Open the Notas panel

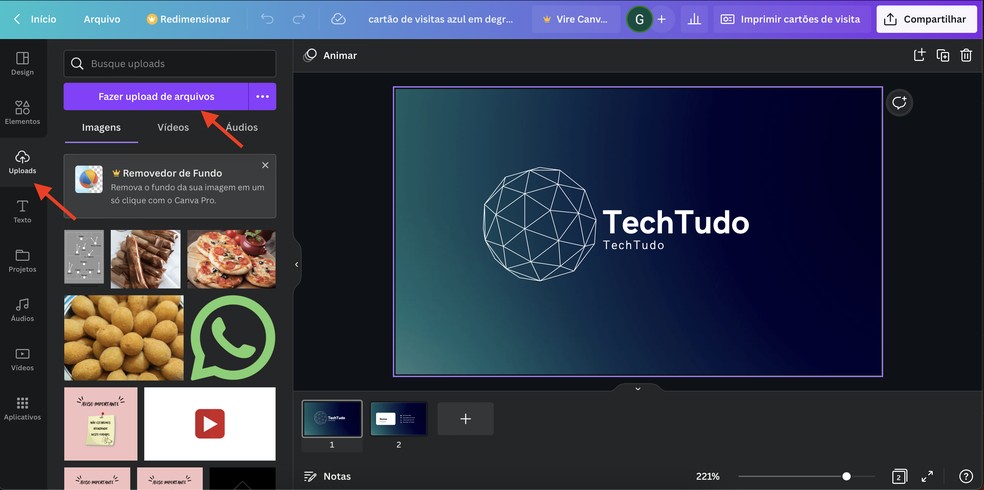pyautogui.click(x=327, y=476)
